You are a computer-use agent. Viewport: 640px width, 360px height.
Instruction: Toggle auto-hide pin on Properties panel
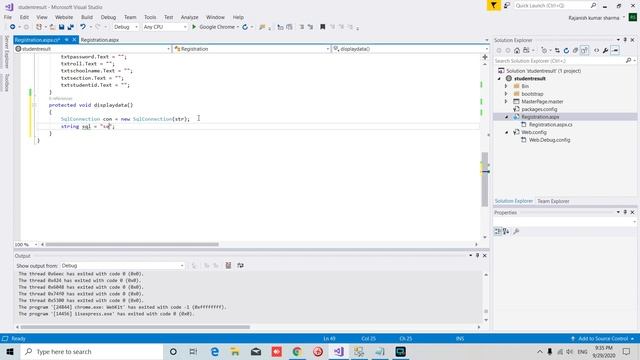point(625,212)
